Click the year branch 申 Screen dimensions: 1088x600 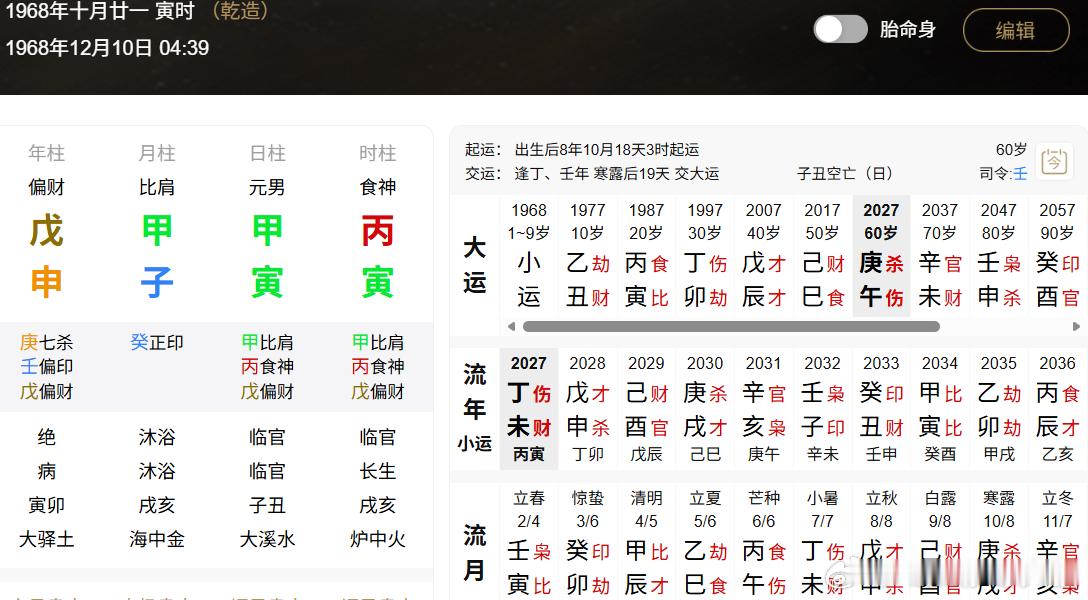(x=46, y=282)
